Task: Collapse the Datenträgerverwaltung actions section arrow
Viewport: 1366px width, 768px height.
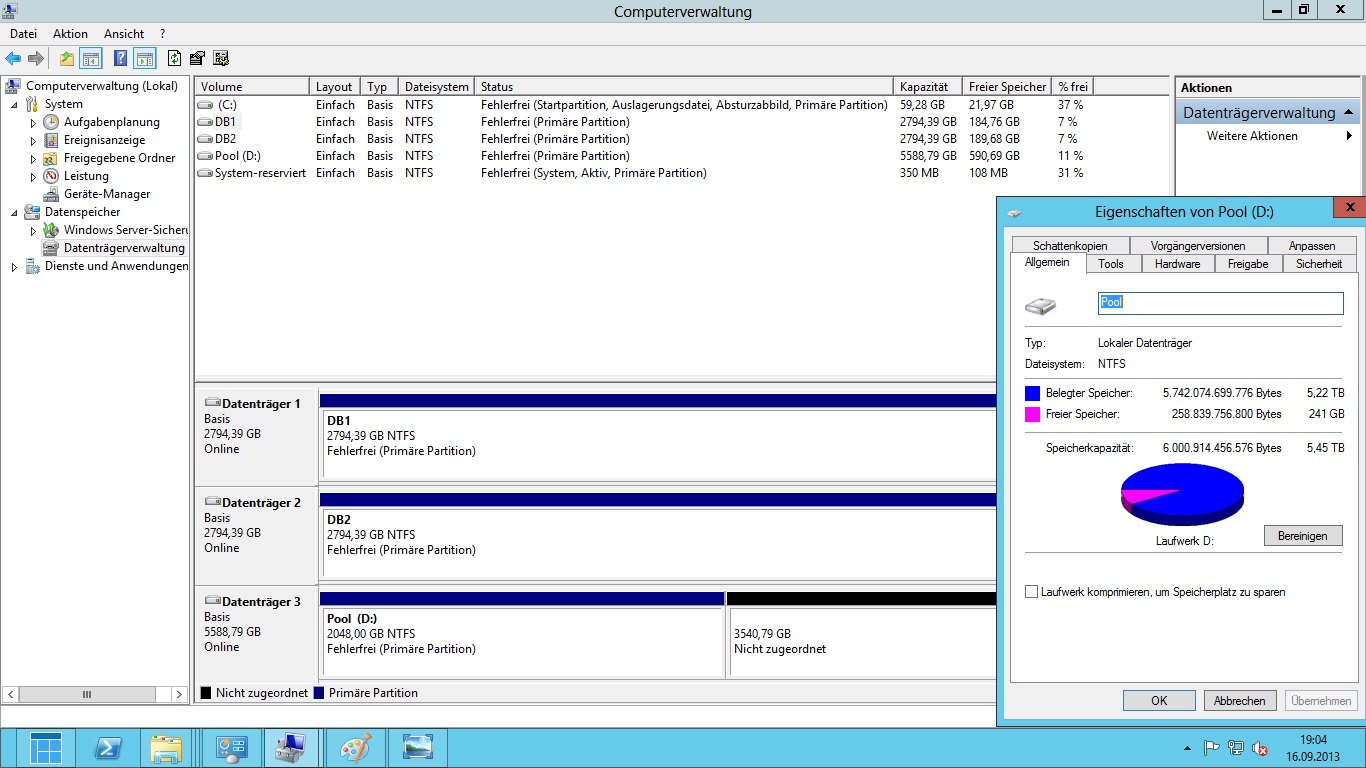Action: pyautogui.click(x=1349, y=112)
